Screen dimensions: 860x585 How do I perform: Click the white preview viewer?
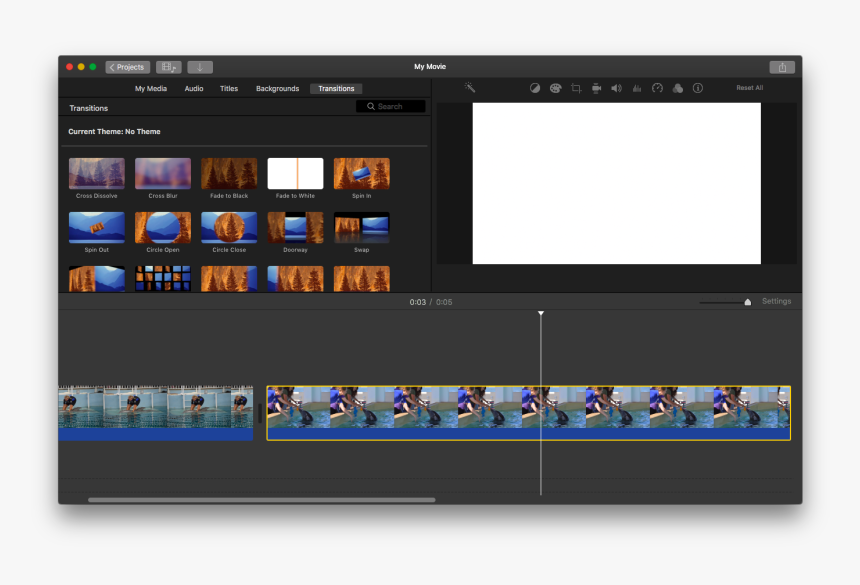click(616, 183)
